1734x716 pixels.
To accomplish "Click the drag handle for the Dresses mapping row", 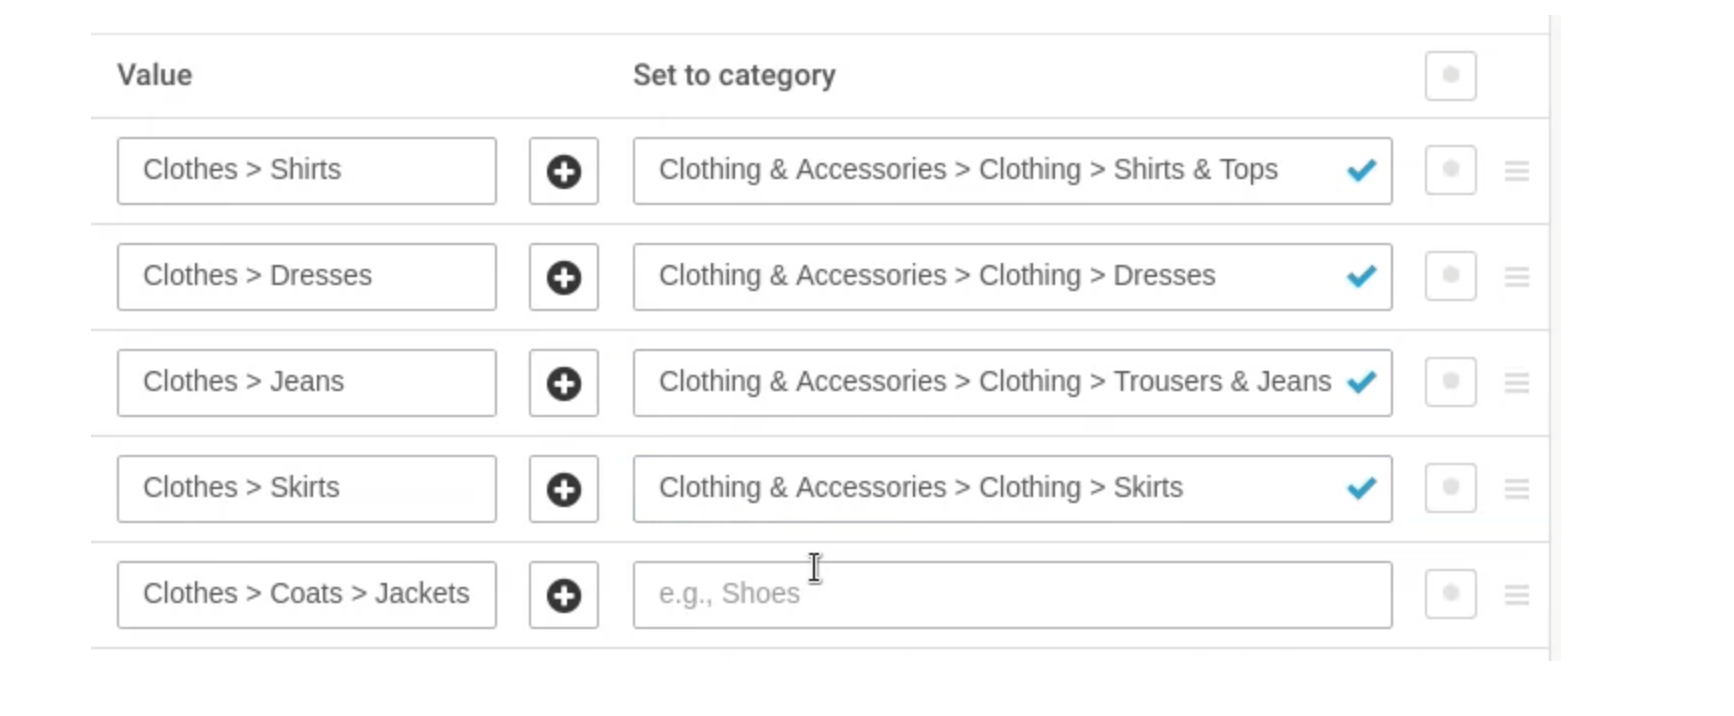I will tap(1518, 277).
